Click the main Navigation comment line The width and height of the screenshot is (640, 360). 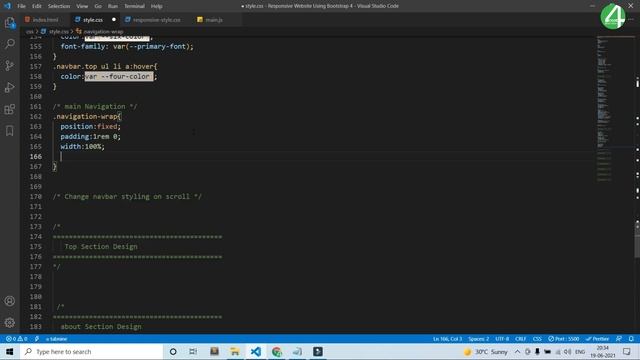click(x=95, y=107)
